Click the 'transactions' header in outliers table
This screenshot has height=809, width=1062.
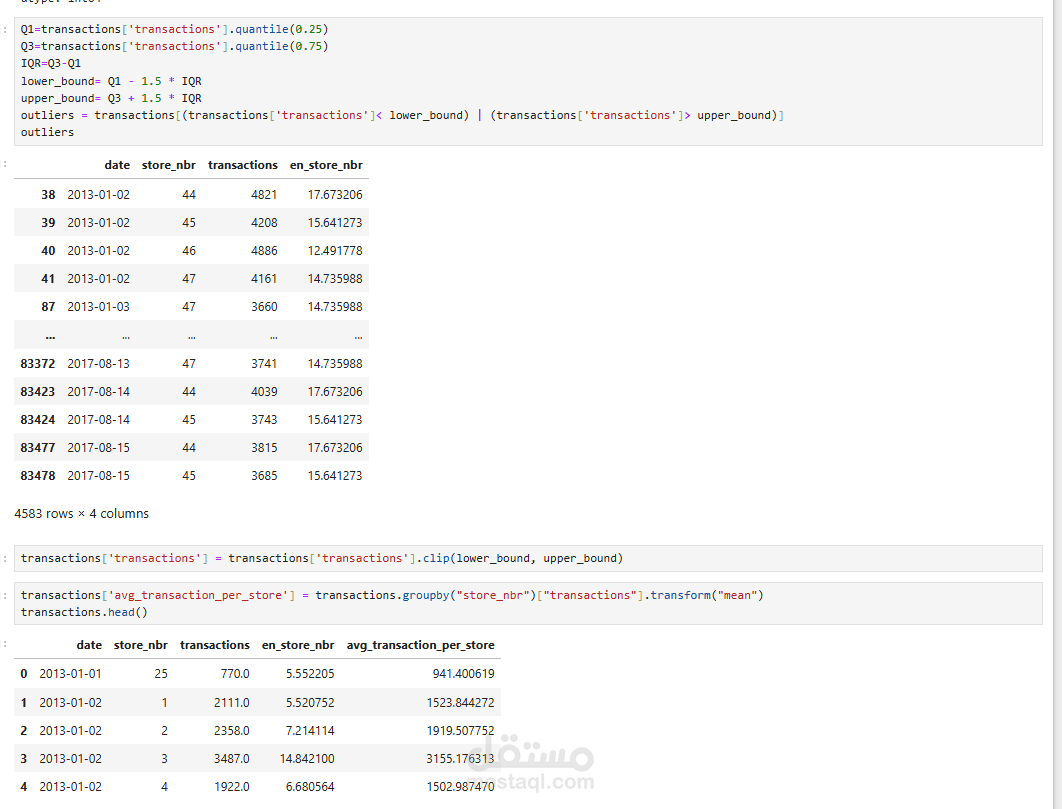(242, 165)
